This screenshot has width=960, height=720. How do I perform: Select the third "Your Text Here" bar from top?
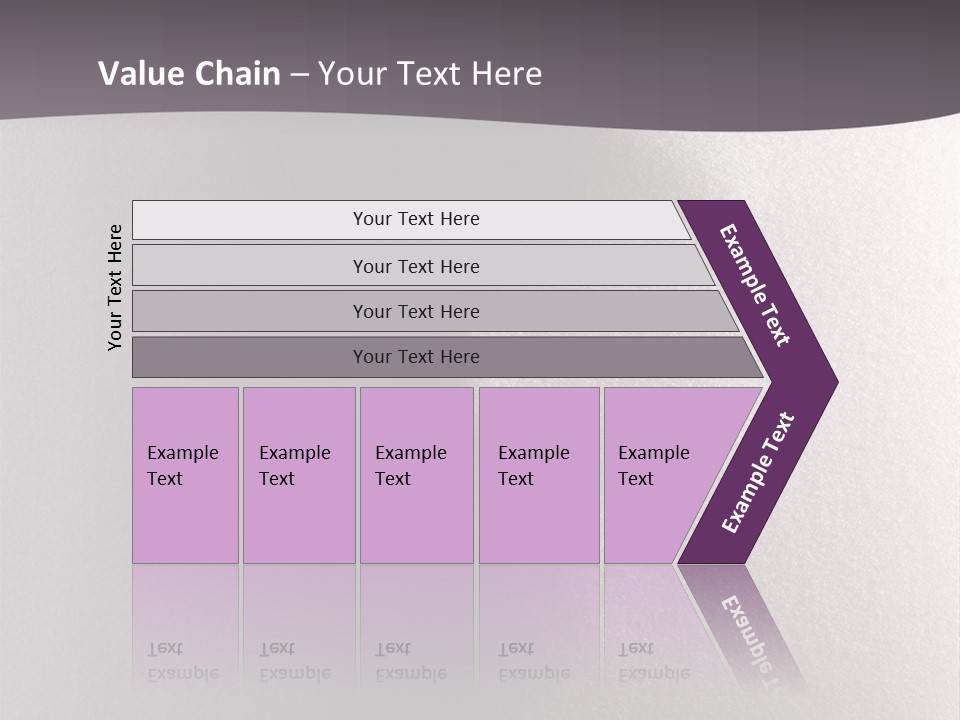(415, 311)
